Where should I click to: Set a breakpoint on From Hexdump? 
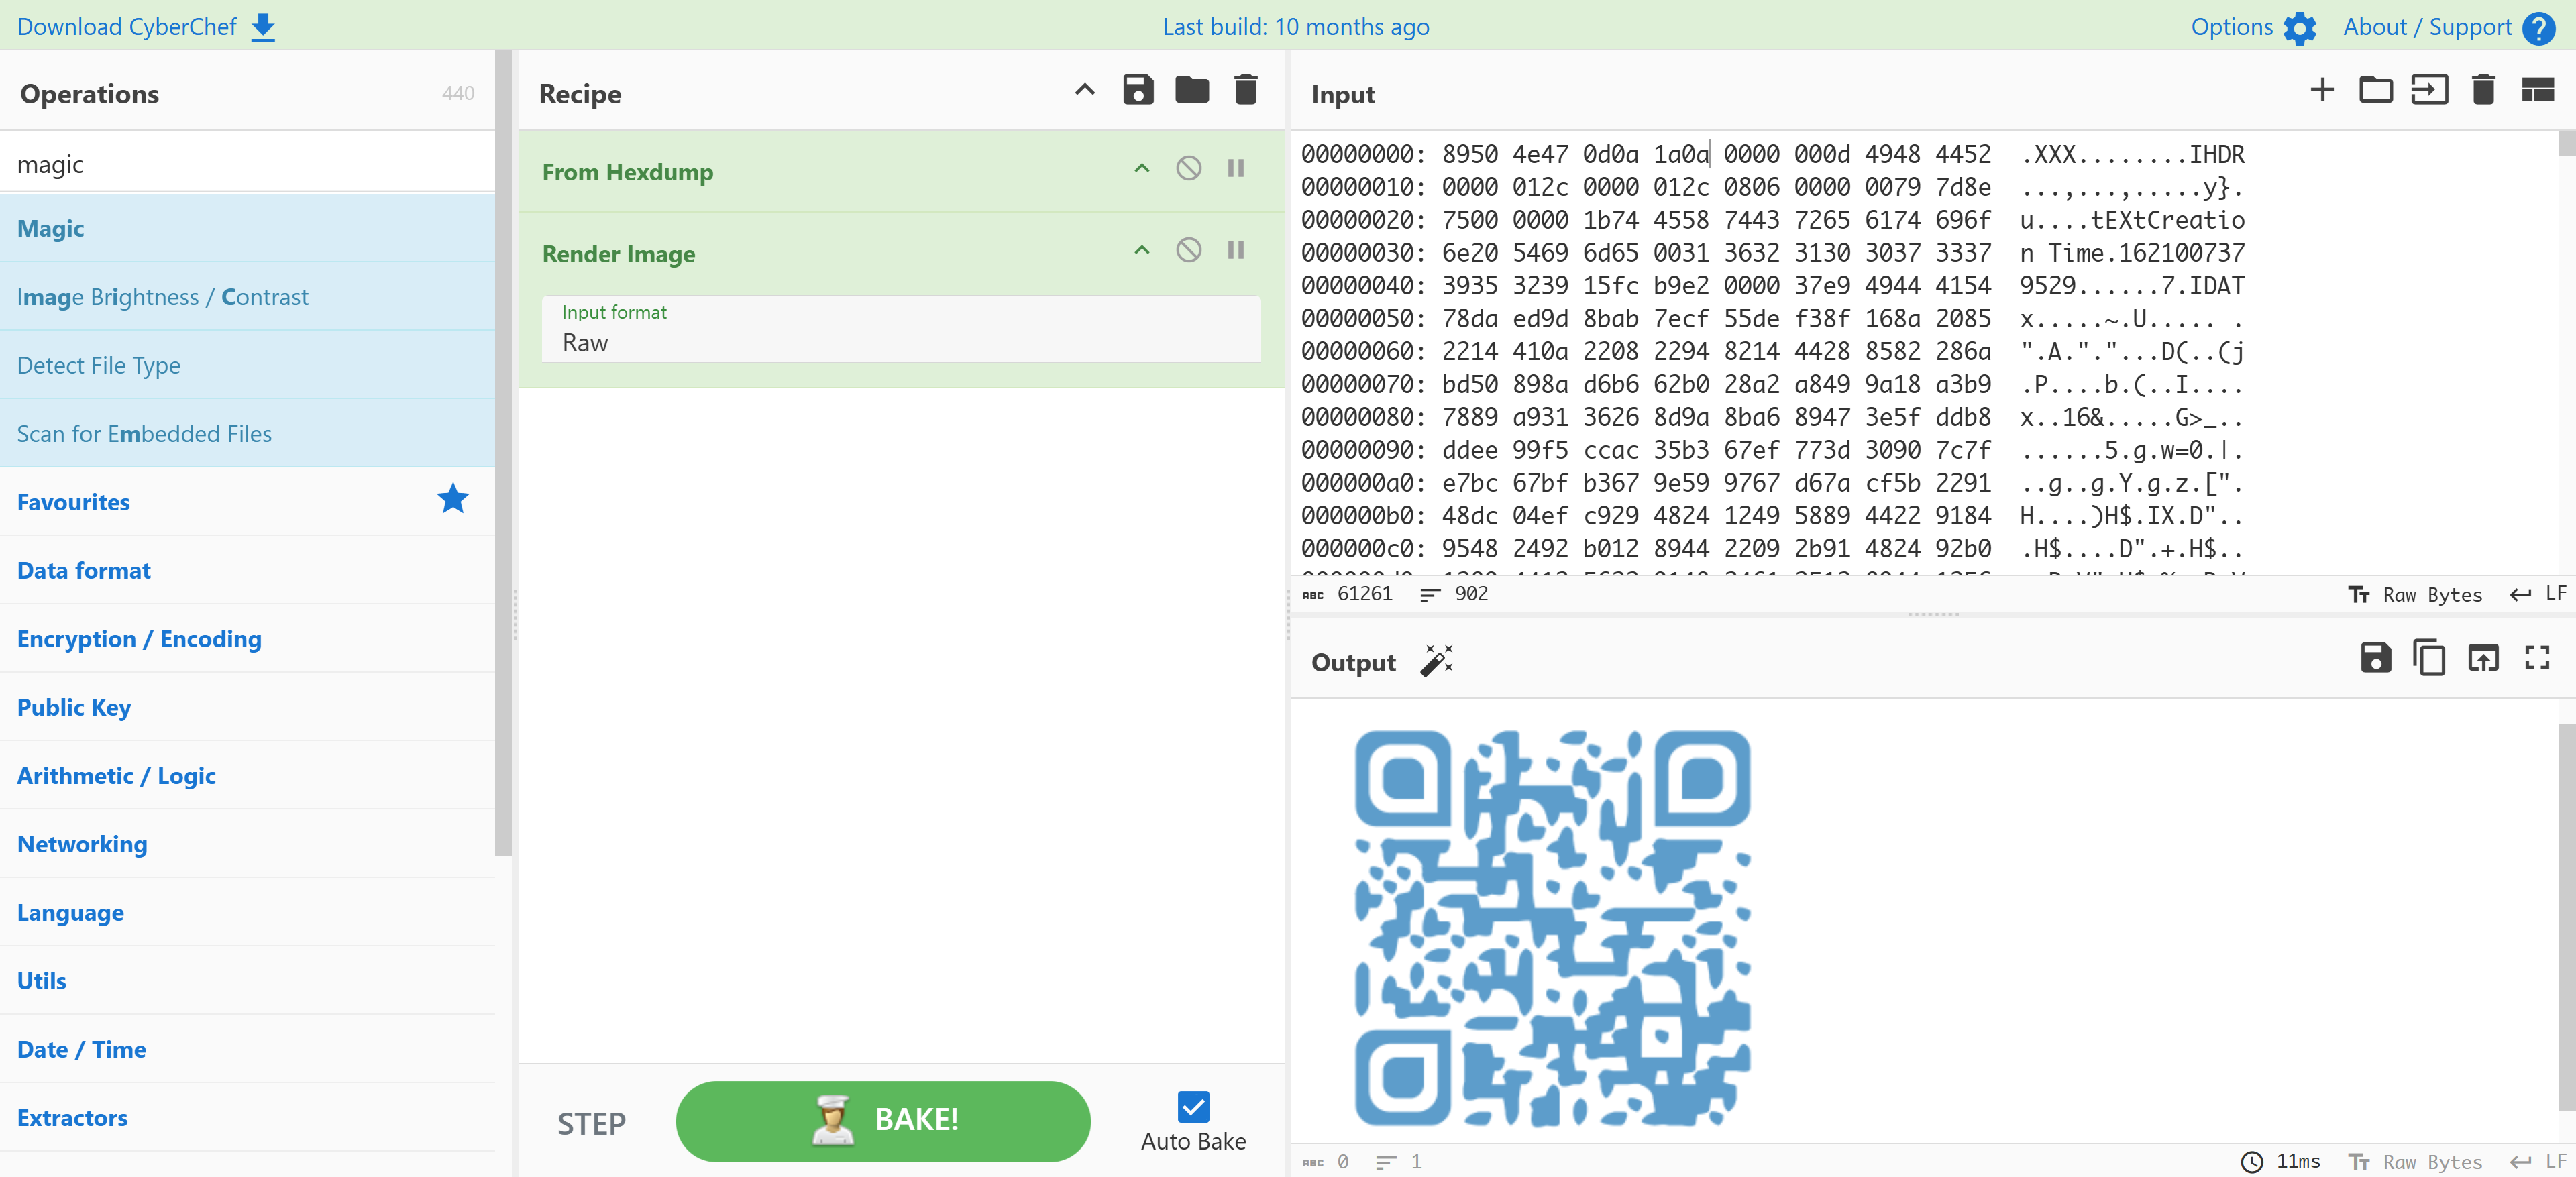pos(1236,168)
